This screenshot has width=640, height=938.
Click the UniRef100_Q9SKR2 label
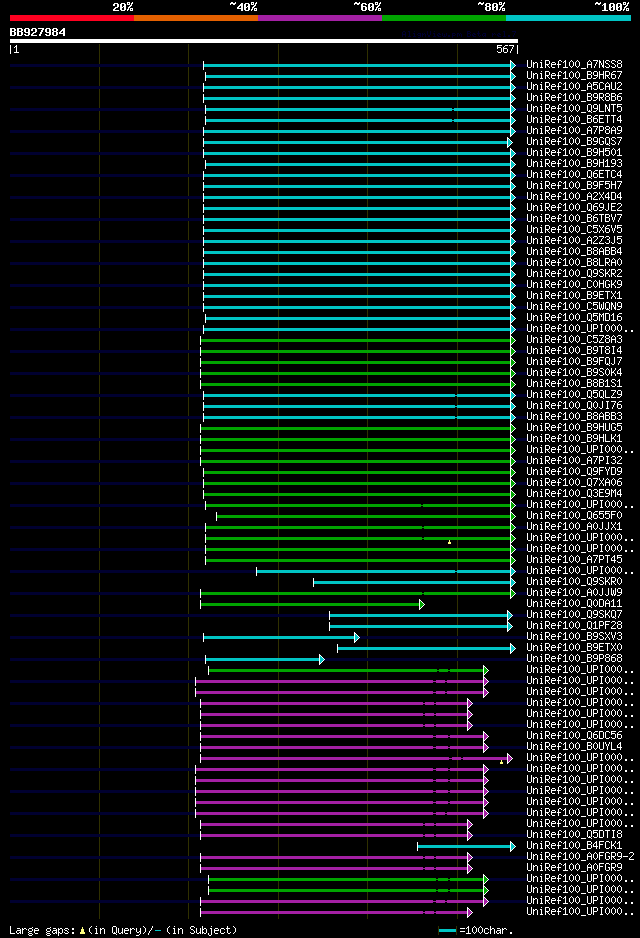[574, 273]
